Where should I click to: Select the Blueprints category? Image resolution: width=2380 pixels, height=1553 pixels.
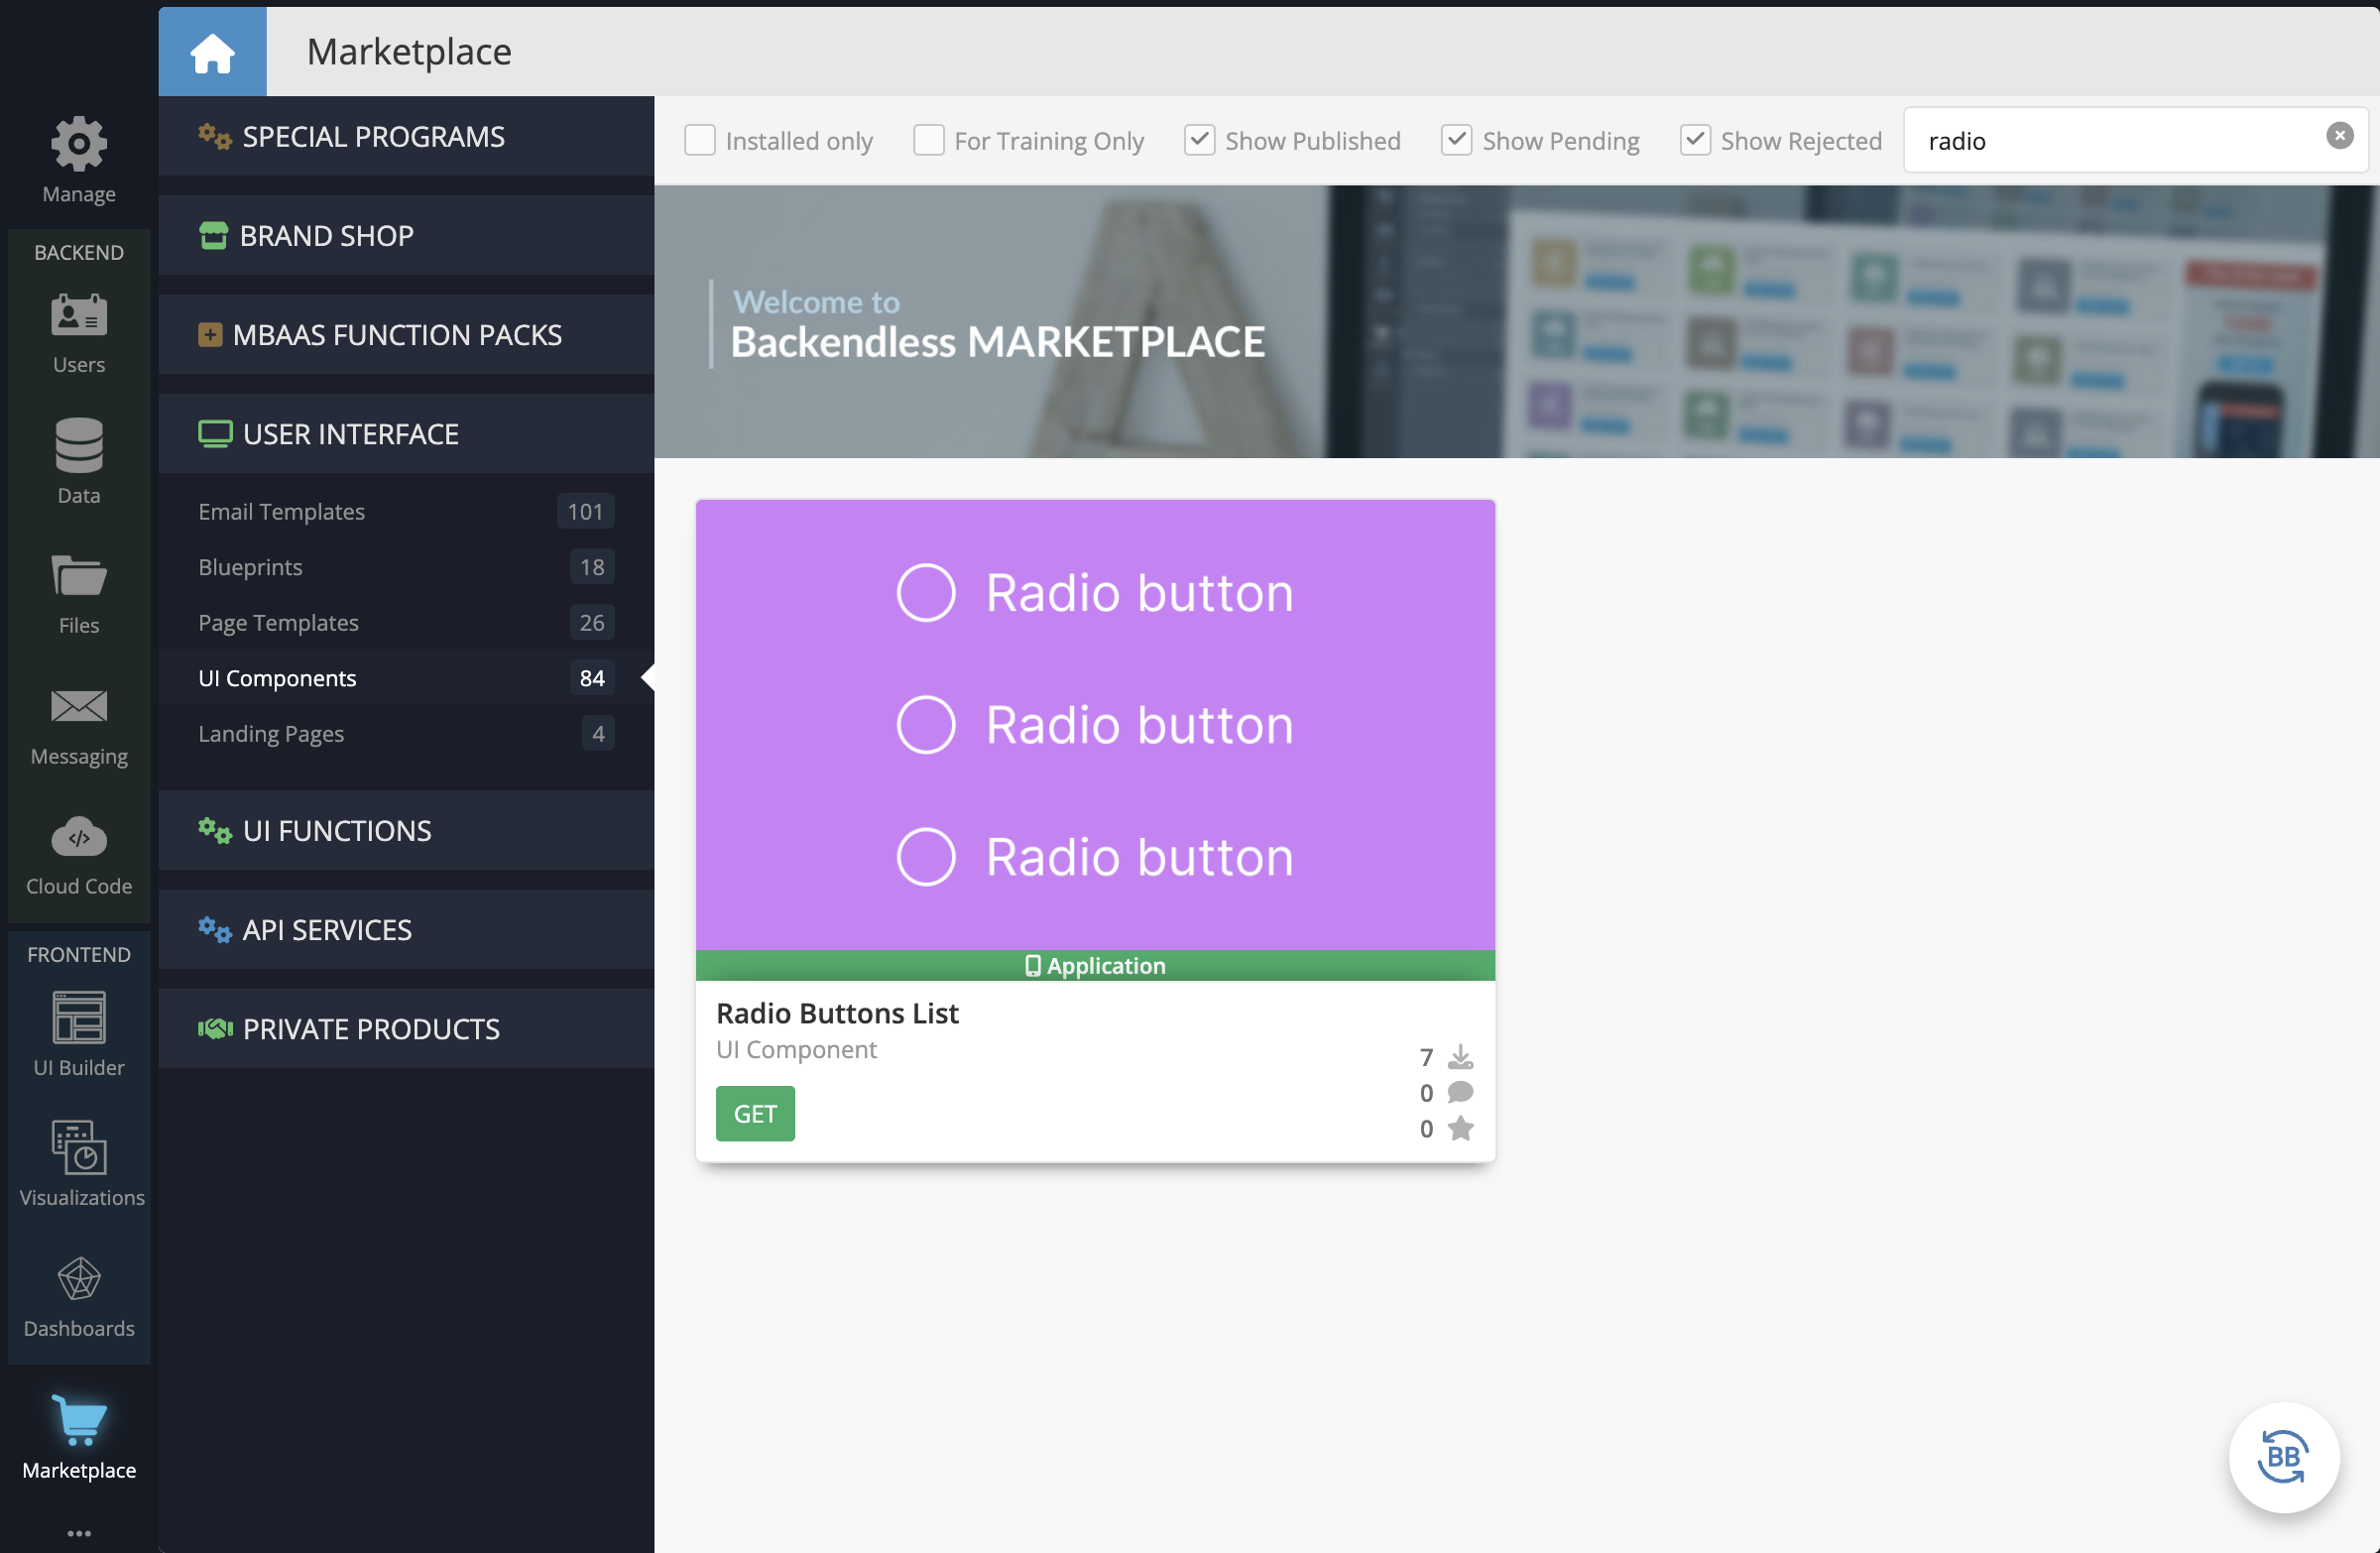pos(406,567)
